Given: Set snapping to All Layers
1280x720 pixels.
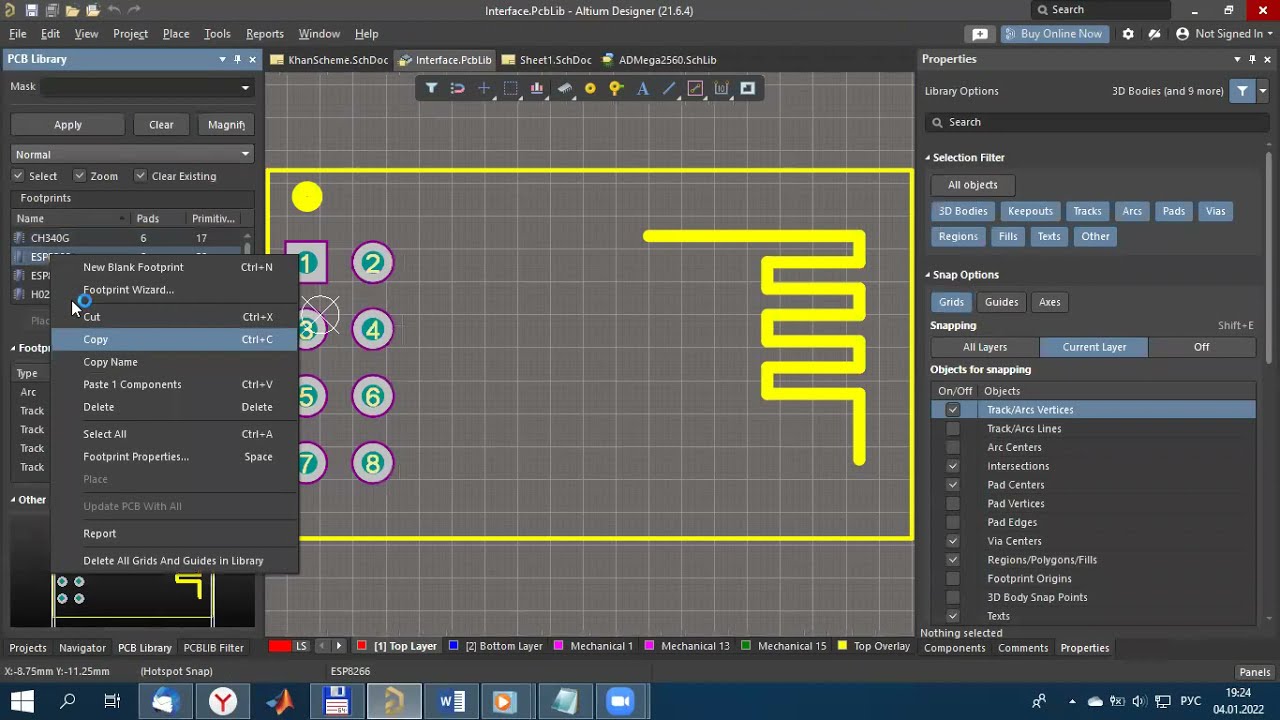Looking at the screenshot, I should coord(985,347).
